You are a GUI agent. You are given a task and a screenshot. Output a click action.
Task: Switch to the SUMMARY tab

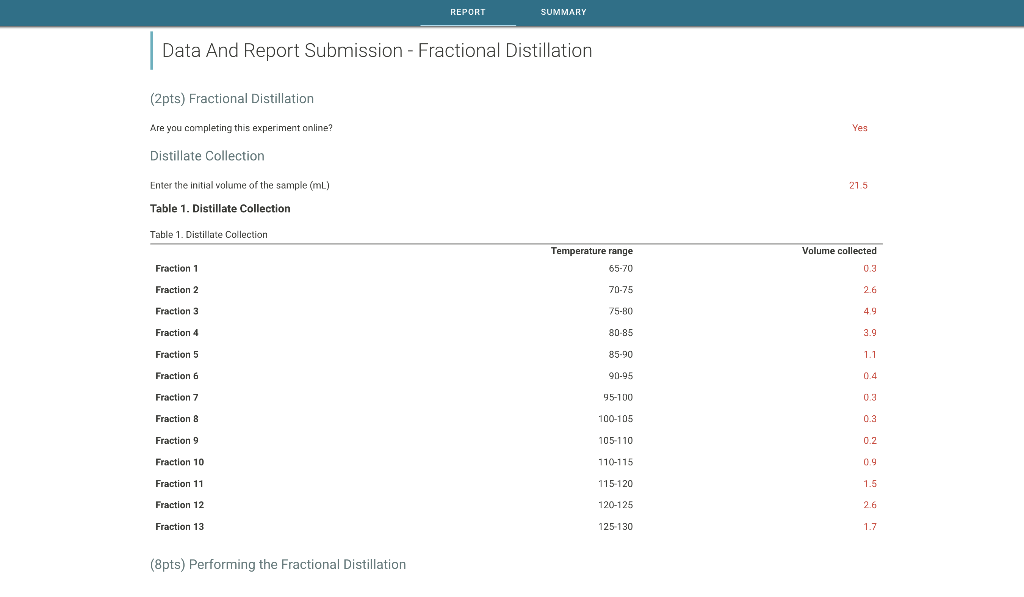(x=562, y=12)
